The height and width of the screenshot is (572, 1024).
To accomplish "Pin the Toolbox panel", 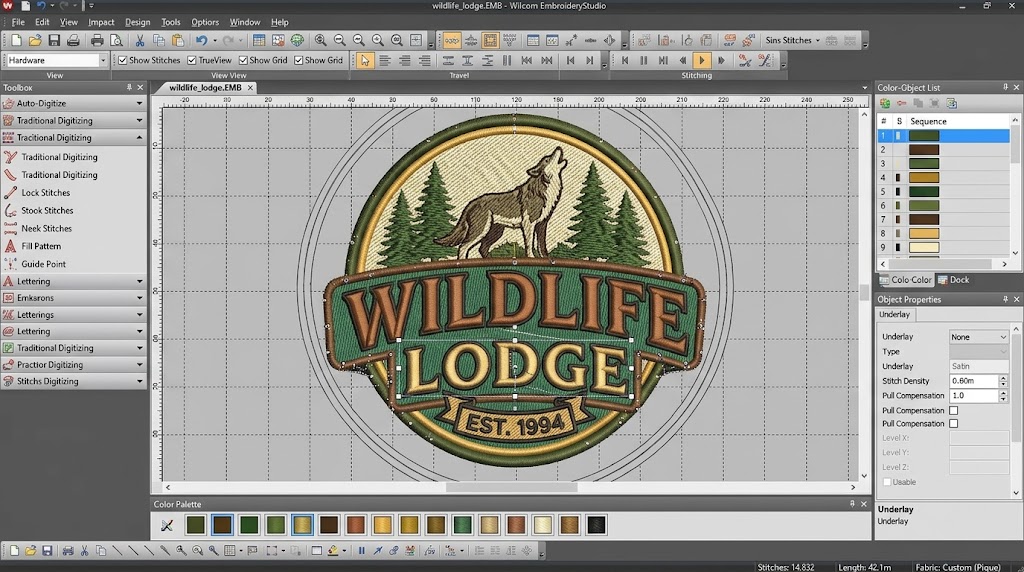I will tap(129, 87).
